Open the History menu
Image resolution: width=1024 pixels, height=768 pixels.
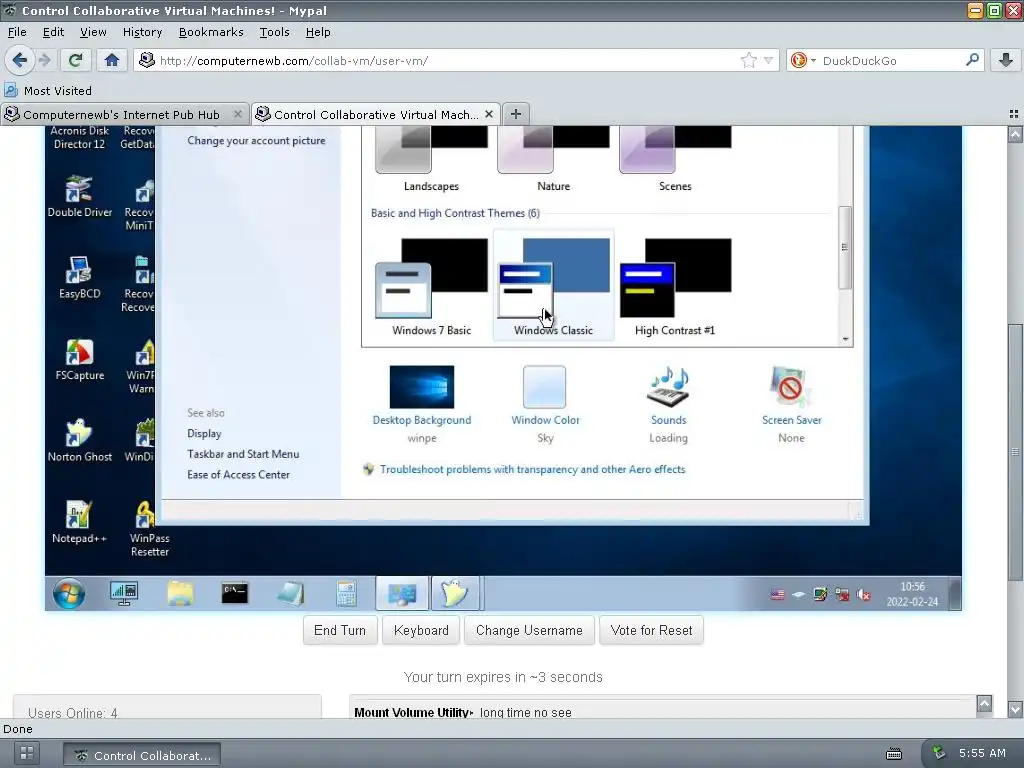[x=142, y=32]
